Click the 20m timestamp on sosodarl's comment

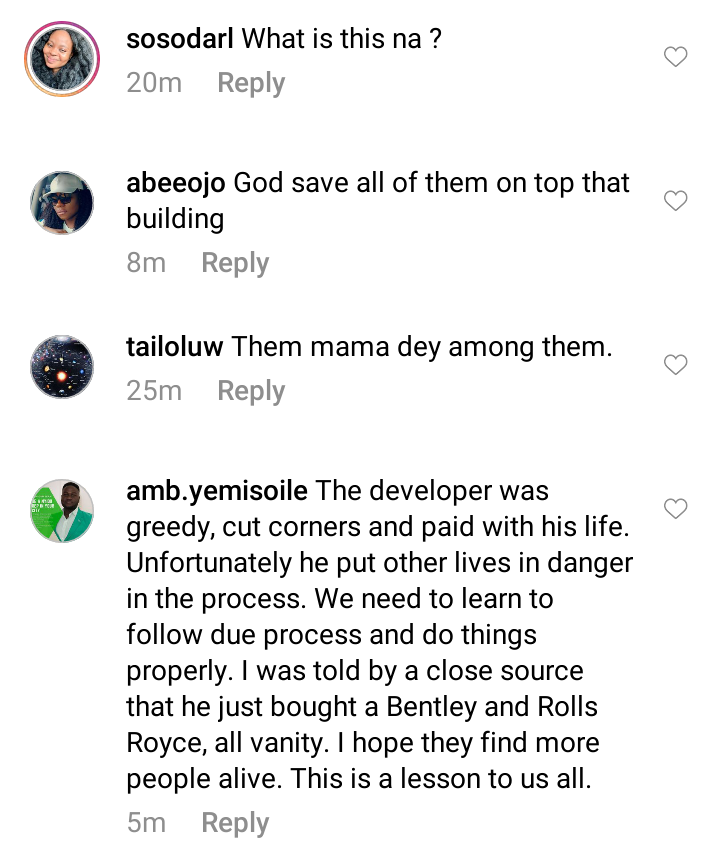pyautogui.click(x=154, y=83)
